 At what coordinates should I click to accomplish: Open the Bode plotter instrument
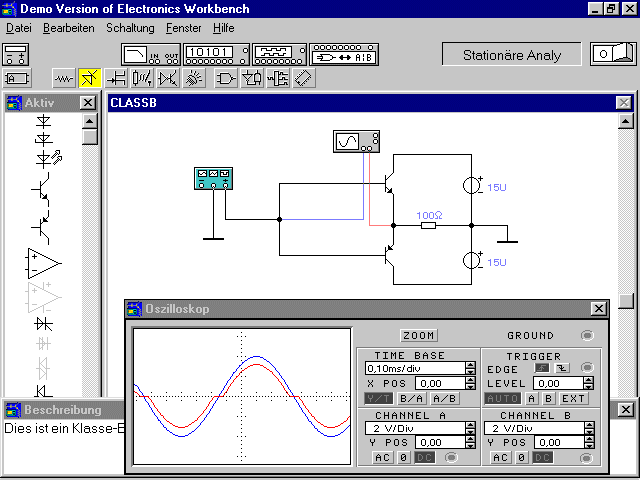tap(149, 53)
